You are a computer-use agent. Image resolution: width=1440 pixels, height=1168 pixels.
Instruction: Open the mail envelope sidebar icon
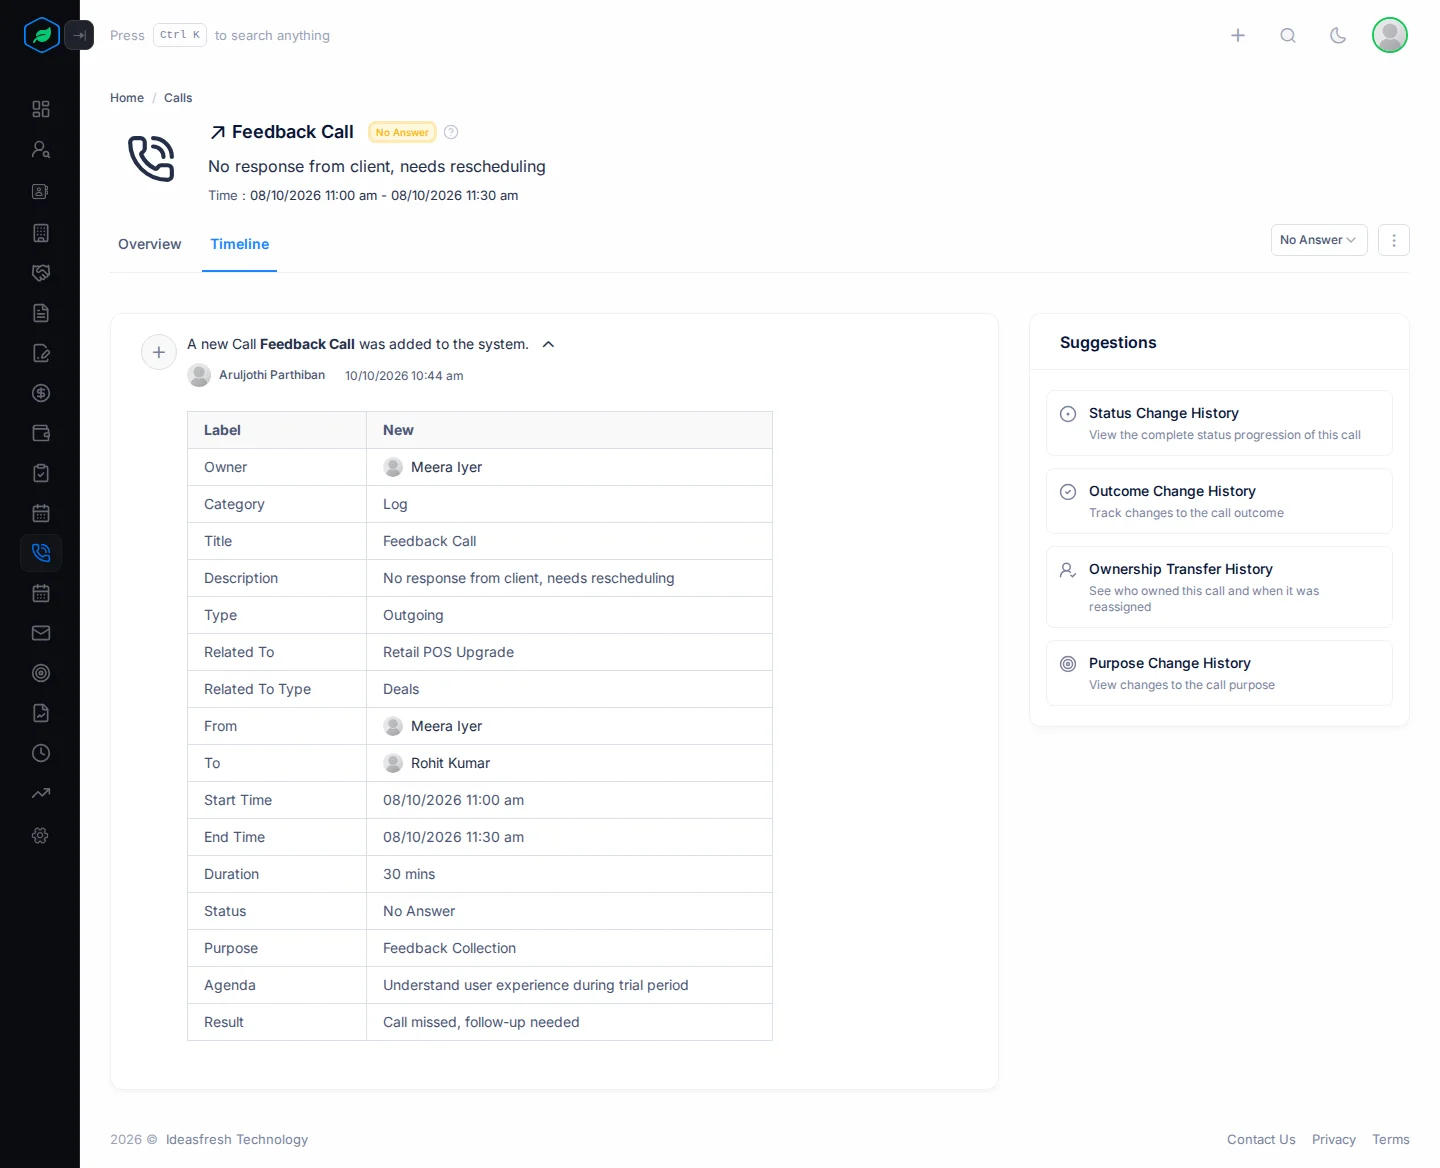(41, 633)
